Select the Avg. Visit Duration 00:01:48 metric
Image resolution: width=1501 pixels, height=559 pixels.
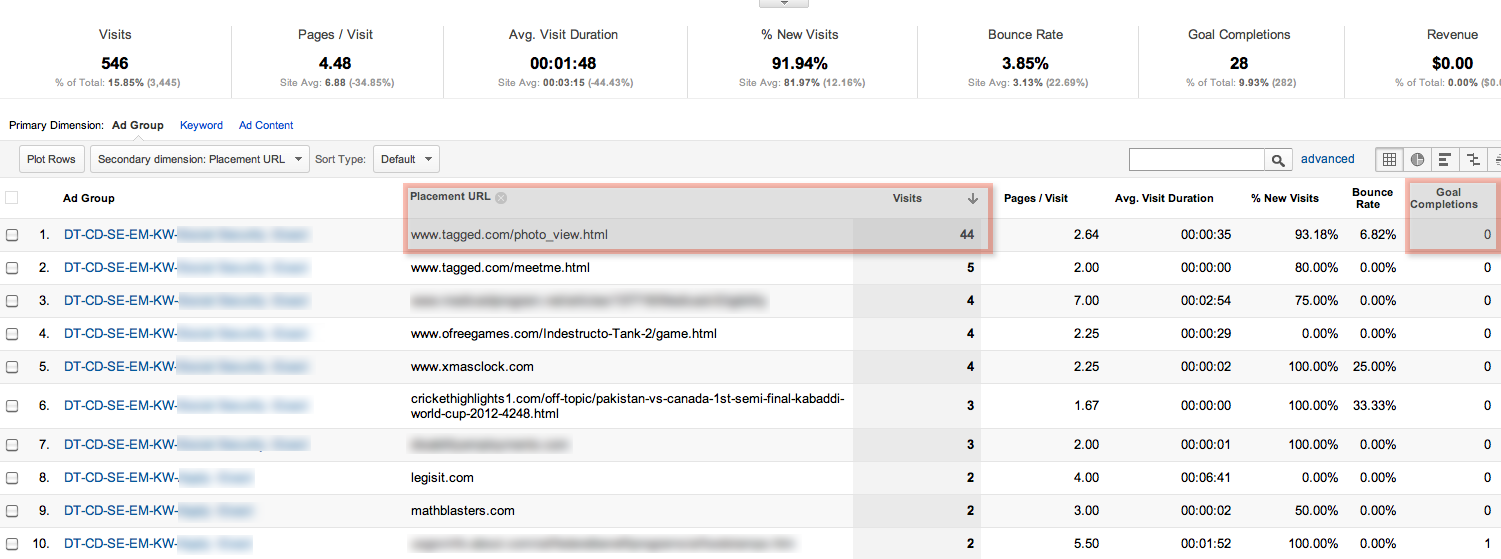(x=564, y=58)
